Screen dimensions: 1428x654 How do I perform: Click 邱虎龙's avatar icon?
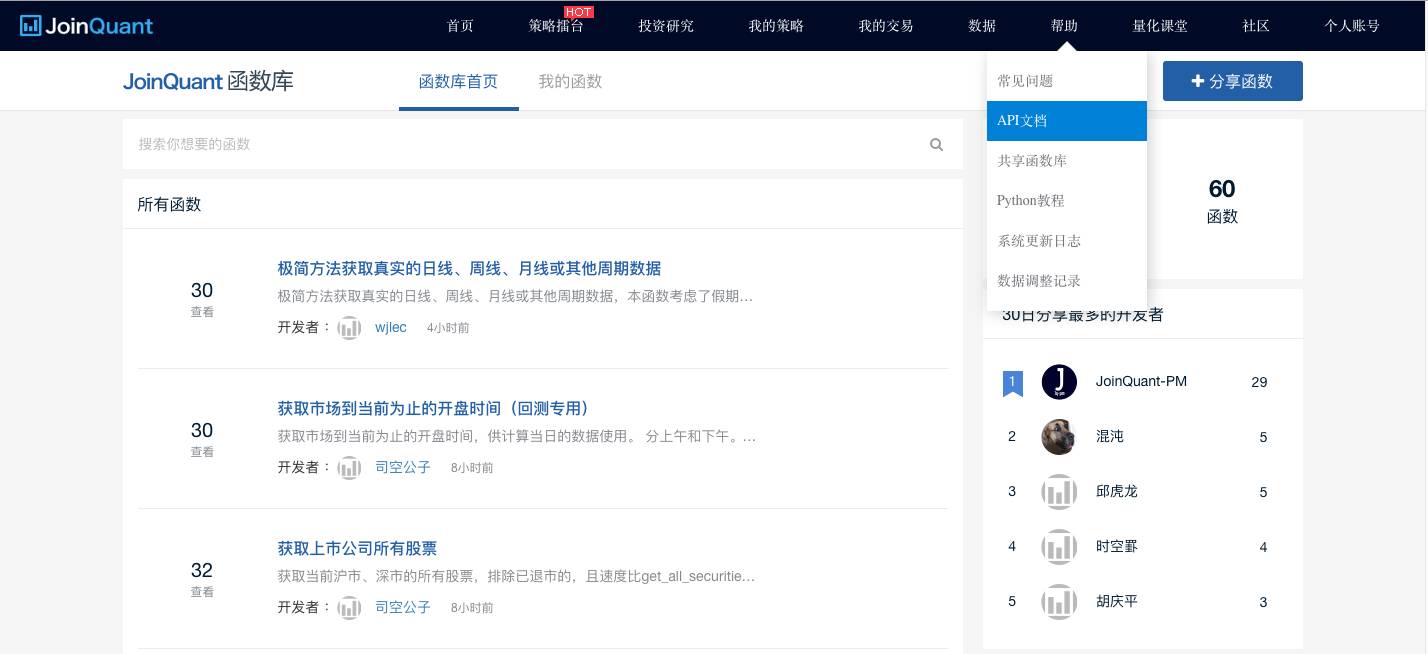1059,492
